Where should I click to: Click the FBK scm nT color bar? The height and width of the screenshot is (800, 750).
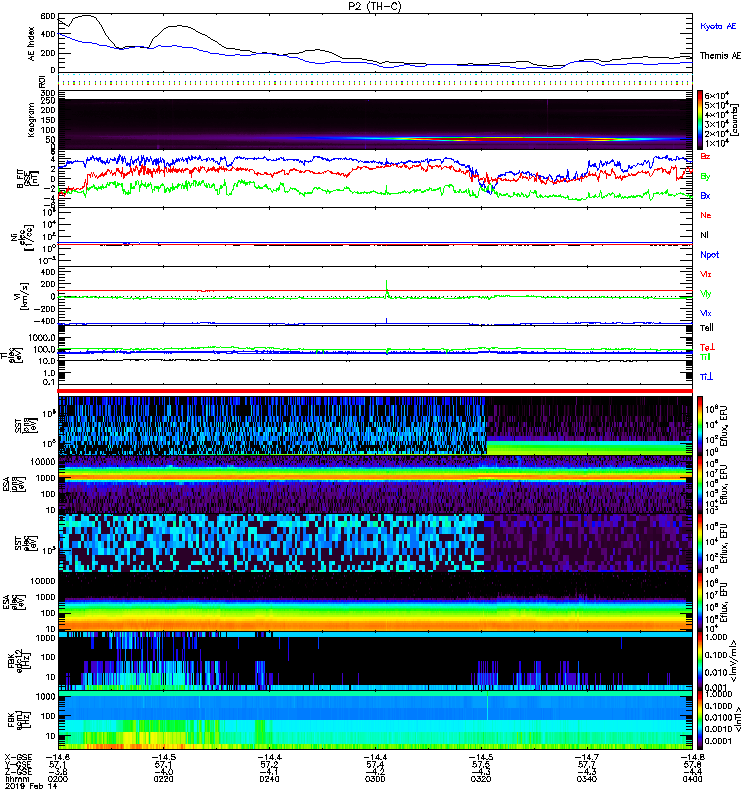coord(699,720)
